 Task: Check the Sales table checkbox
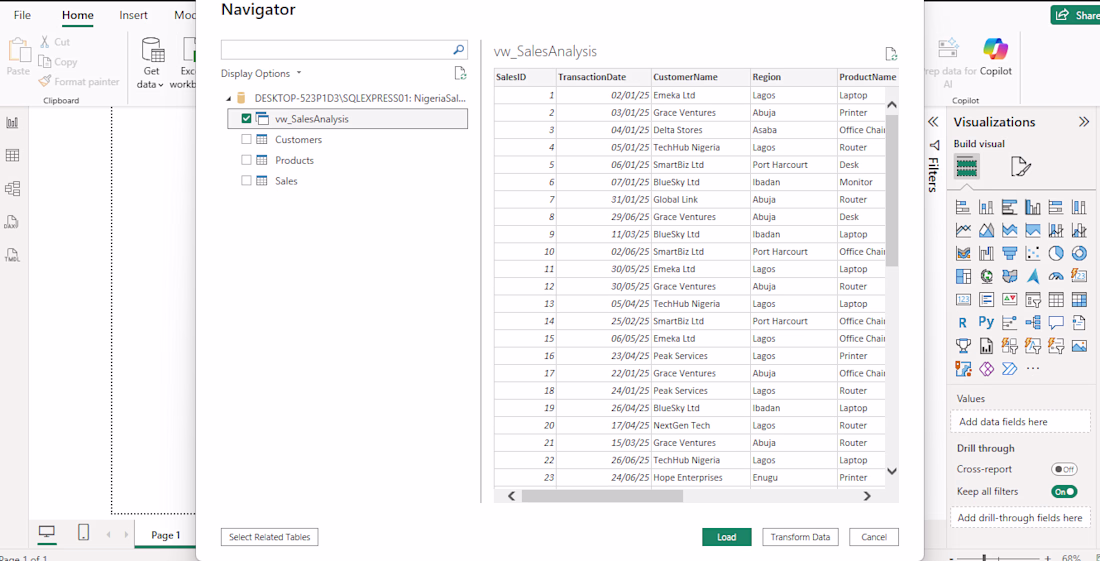(246, 180)
